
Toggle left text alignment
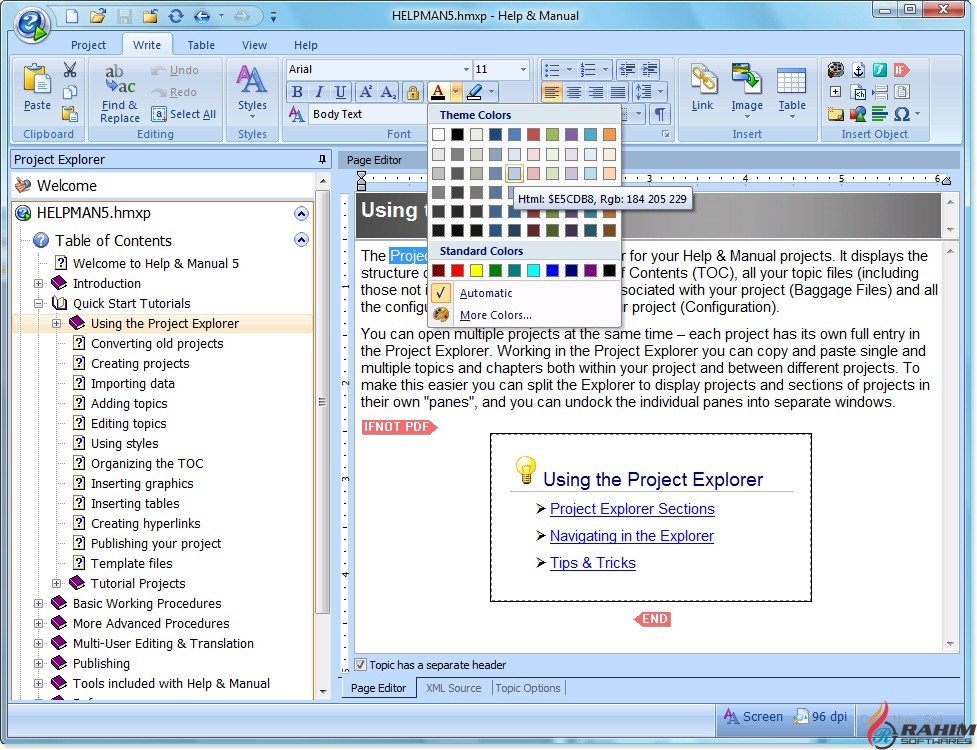(551, 92)
